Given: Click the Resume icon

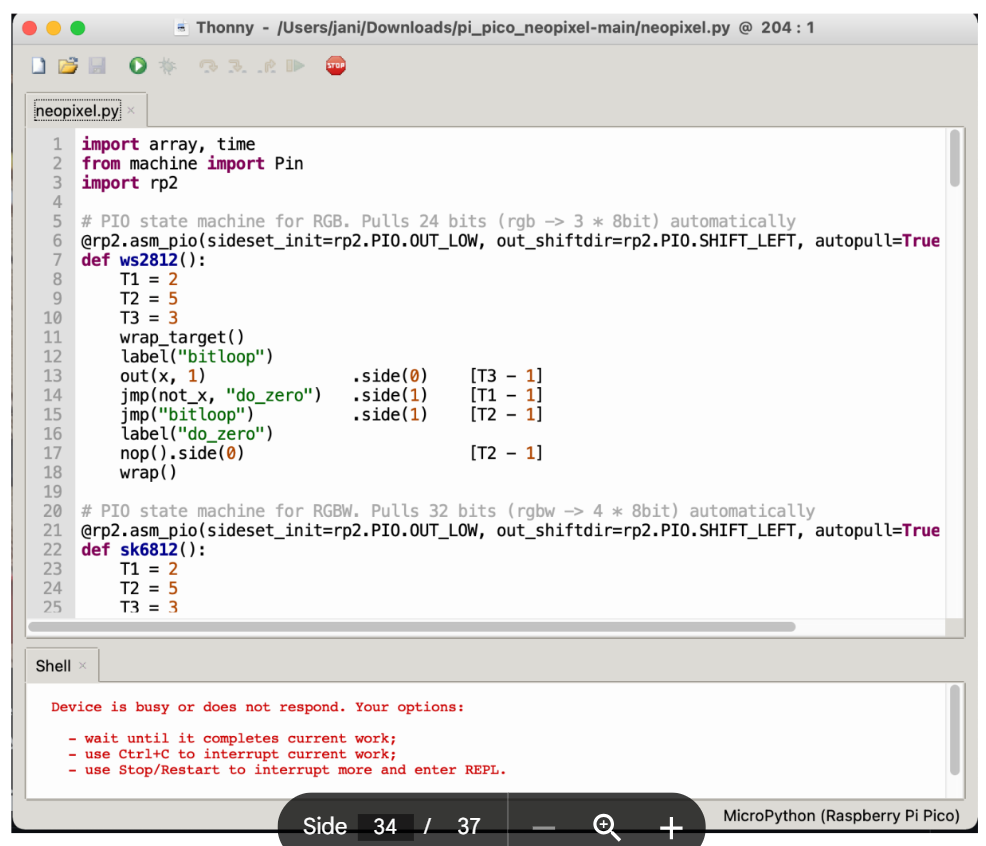Looking at the screenshot, I should pos(295,65).
